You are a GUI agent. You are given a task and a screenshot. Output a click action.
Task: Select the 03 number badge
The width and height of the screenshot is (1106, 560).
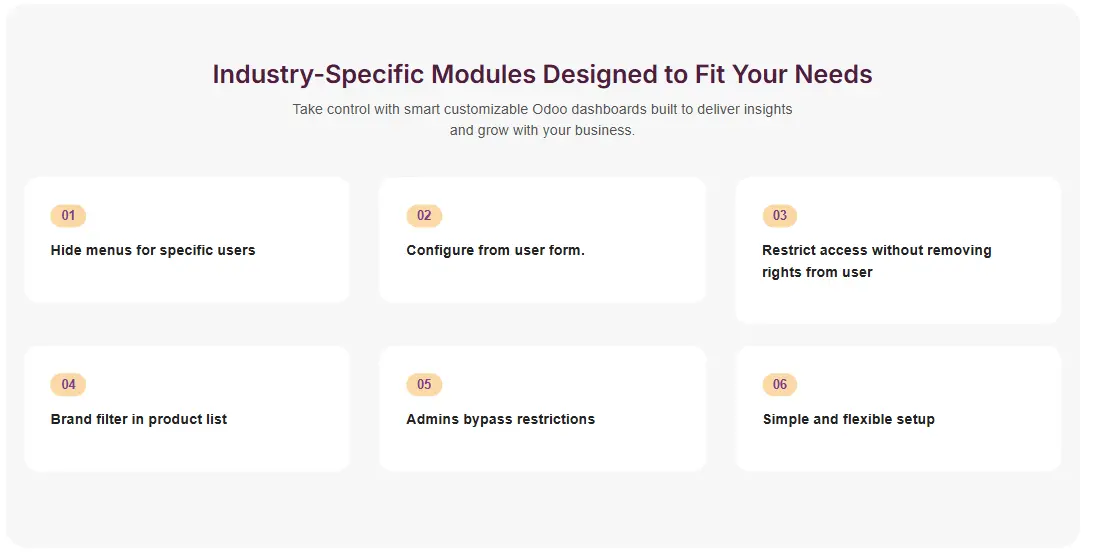point(779,216)
